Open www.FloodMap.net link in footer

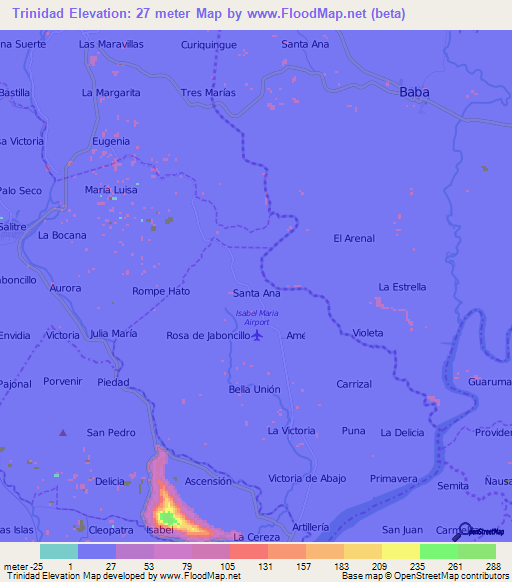(x=200, y=576)
